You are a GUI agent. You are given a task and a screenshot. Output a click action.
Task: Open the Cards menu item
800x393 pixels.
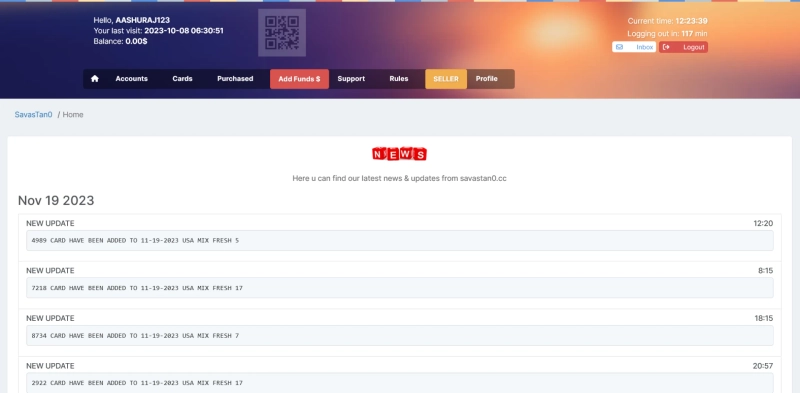point(182,79)
